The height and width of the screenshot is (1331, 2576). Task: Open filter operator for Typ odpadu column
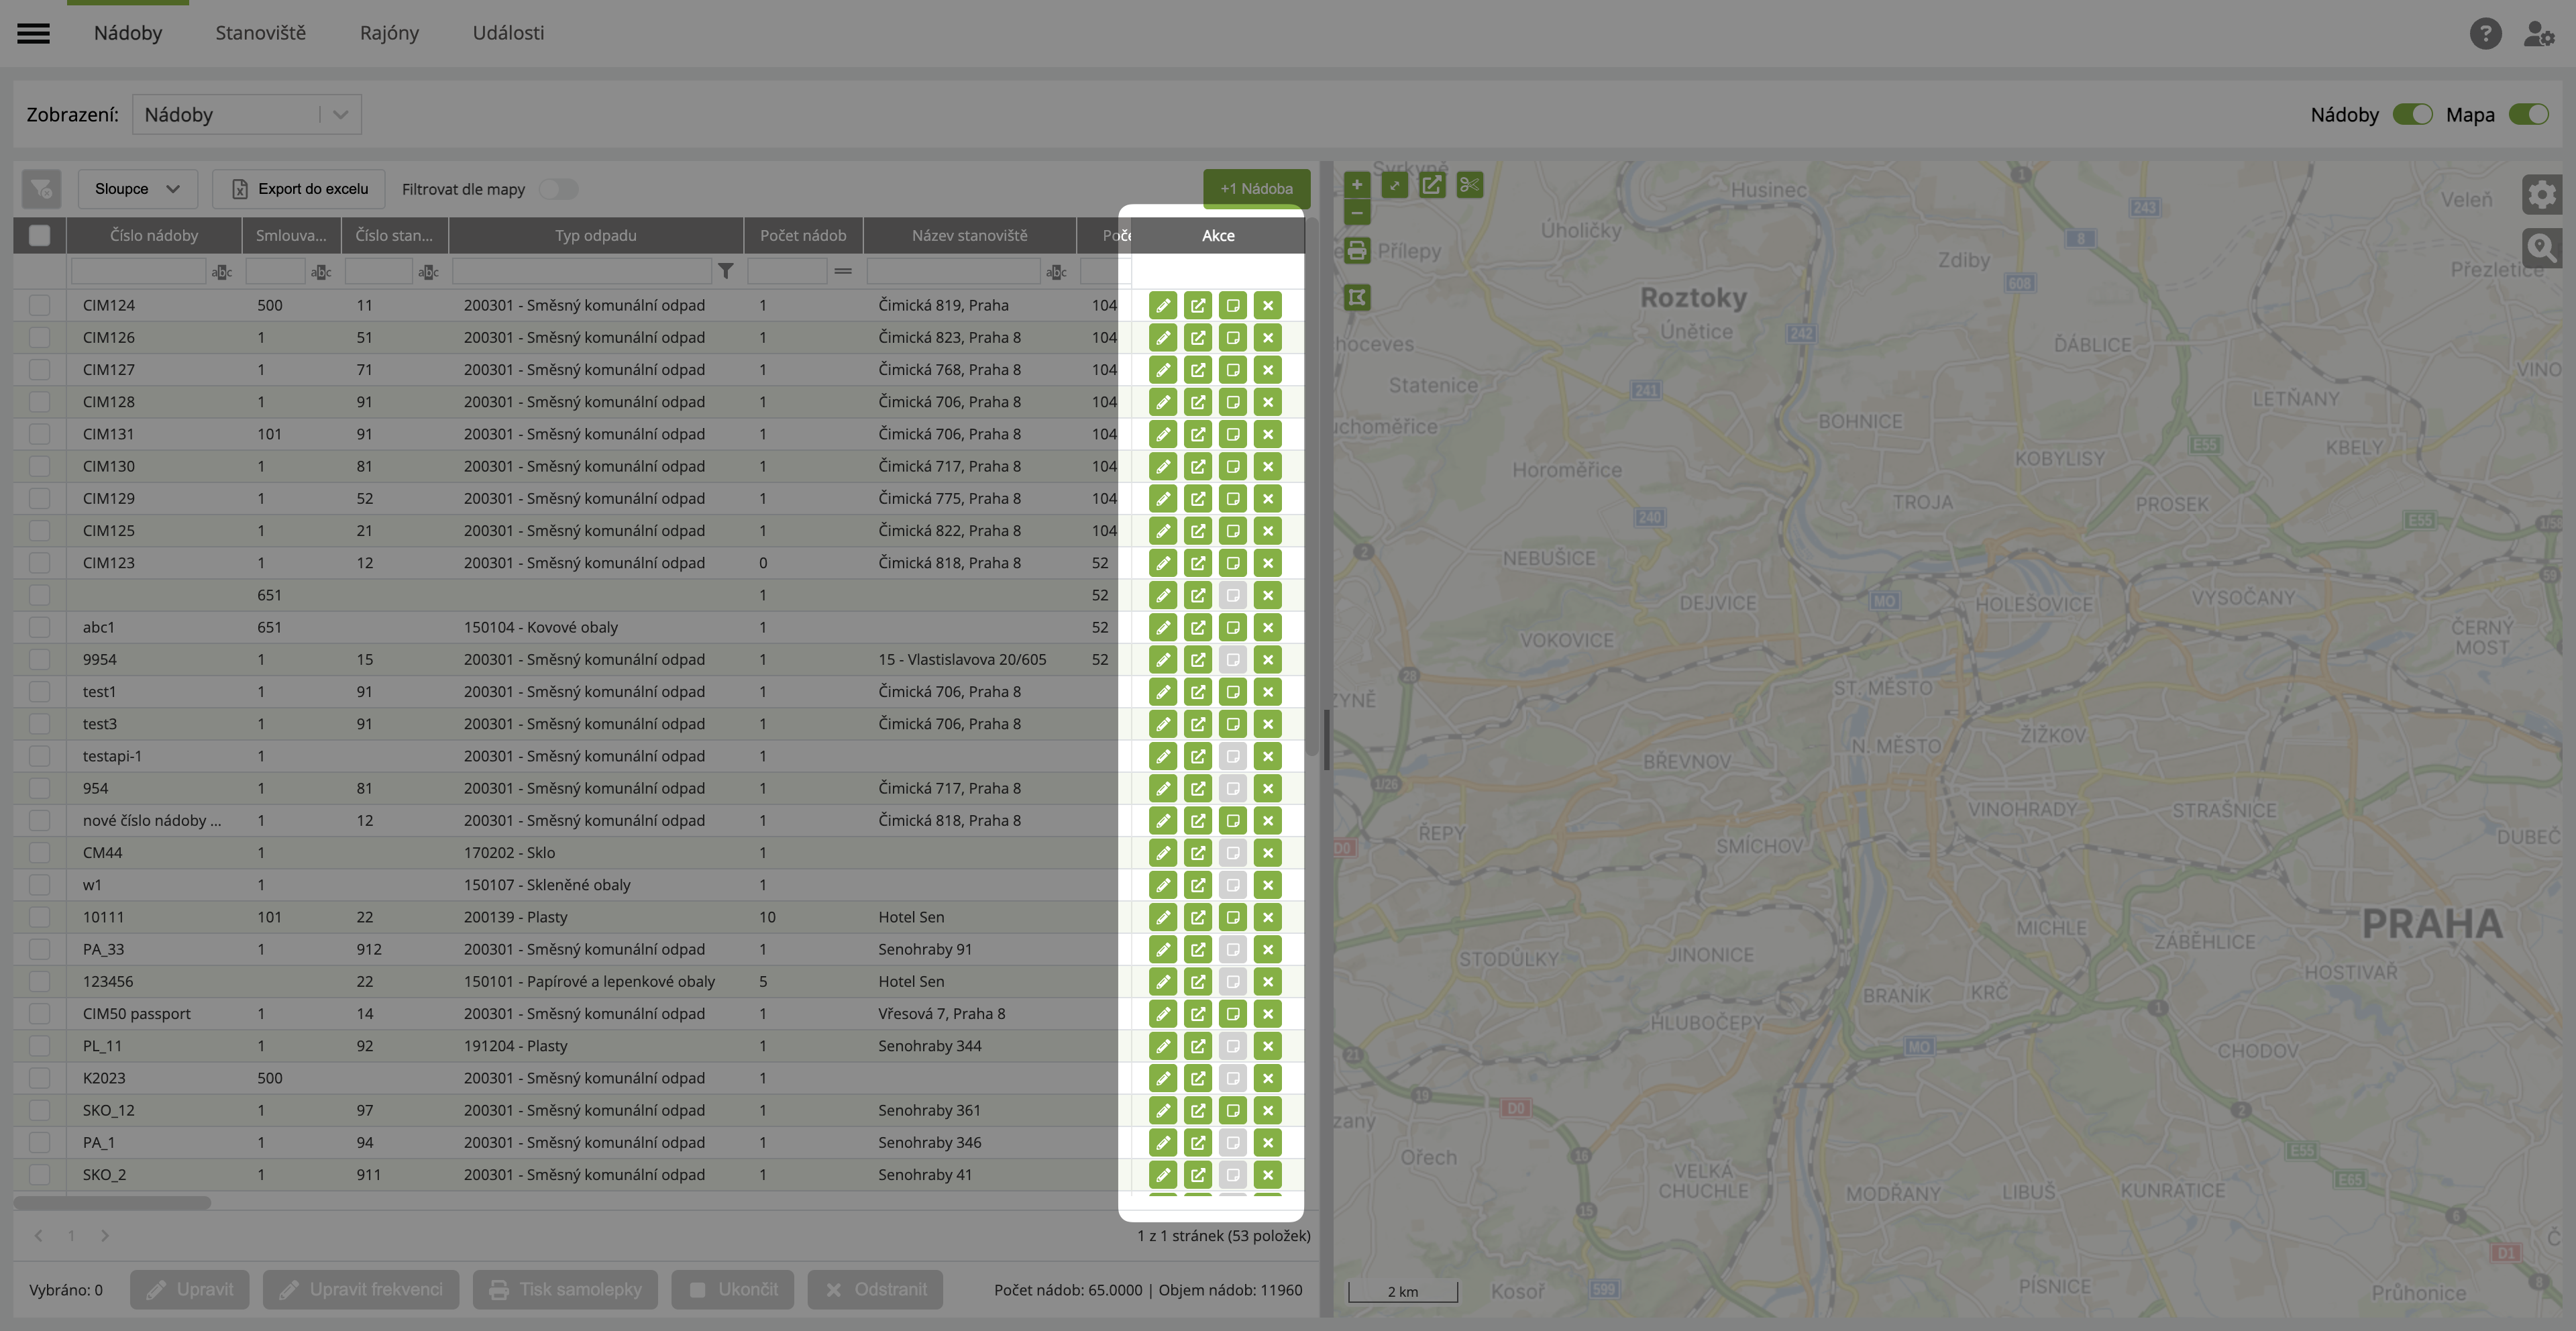(726, 271)
